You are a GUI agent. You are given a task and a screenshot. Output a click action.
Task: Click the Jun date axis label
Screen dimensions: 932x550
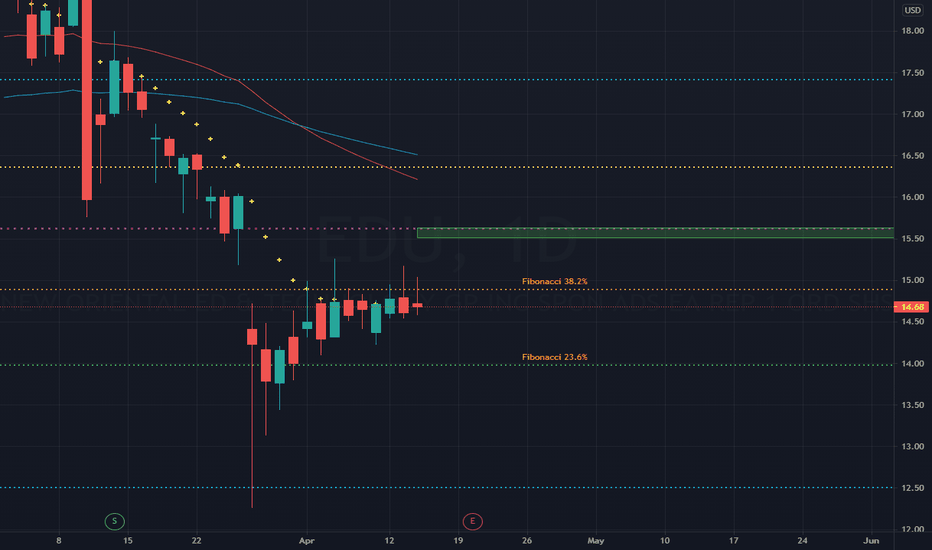[x=871, y=540]
